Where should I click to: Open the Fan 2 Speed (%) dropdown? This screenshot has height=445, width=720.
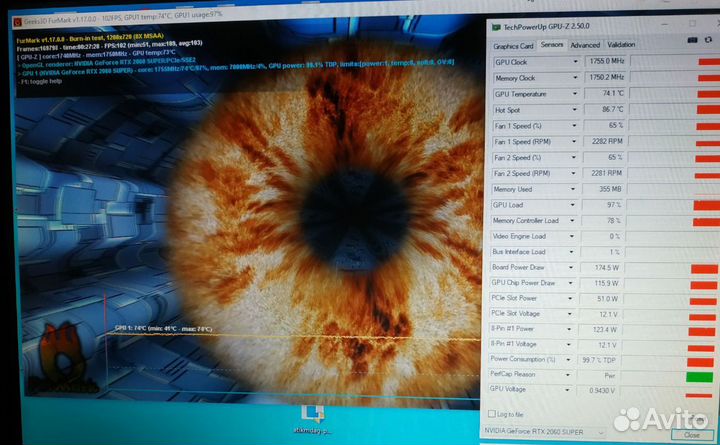[x=574, y=157]
